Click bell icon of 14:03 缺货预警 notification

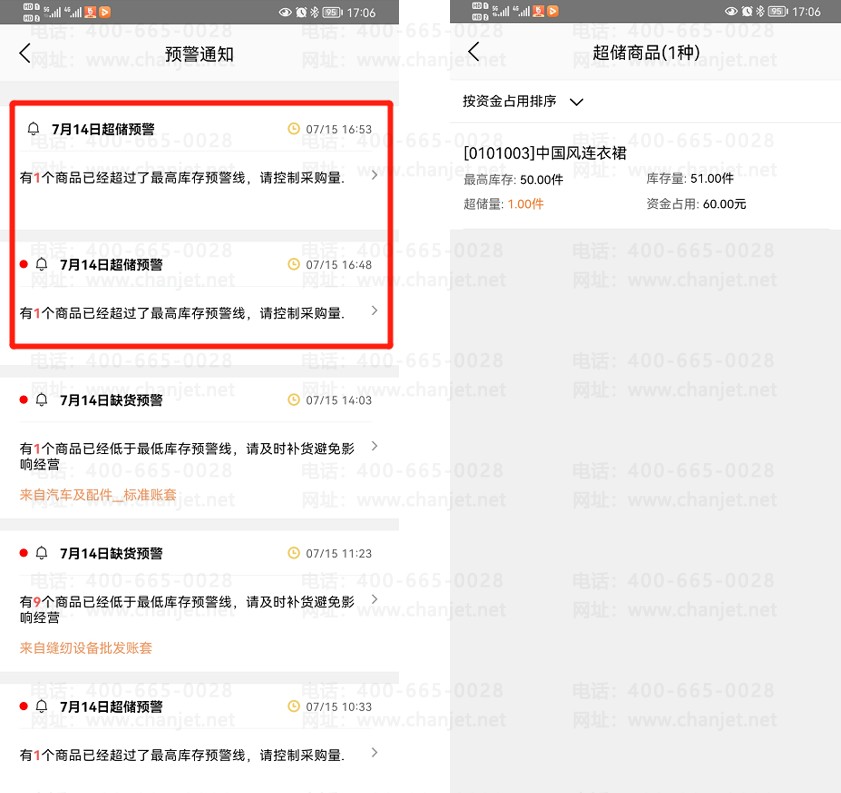41,400
